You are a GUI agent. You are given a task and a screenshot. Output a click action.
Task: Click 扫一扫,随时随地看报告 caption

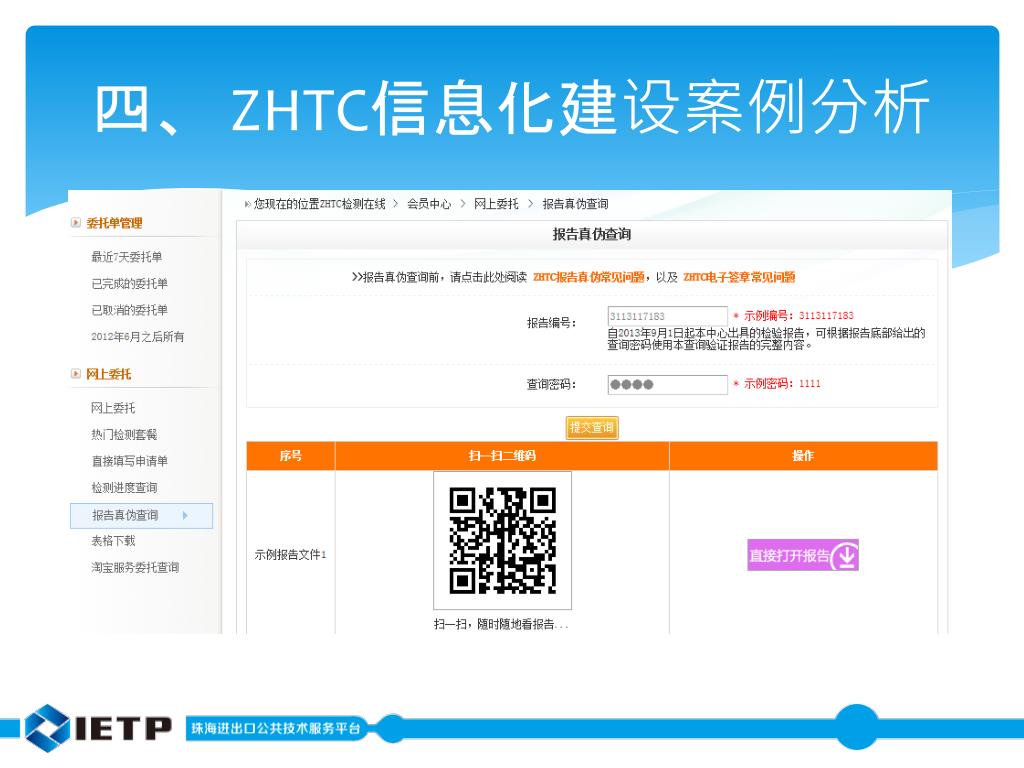(x=501, y=624)
